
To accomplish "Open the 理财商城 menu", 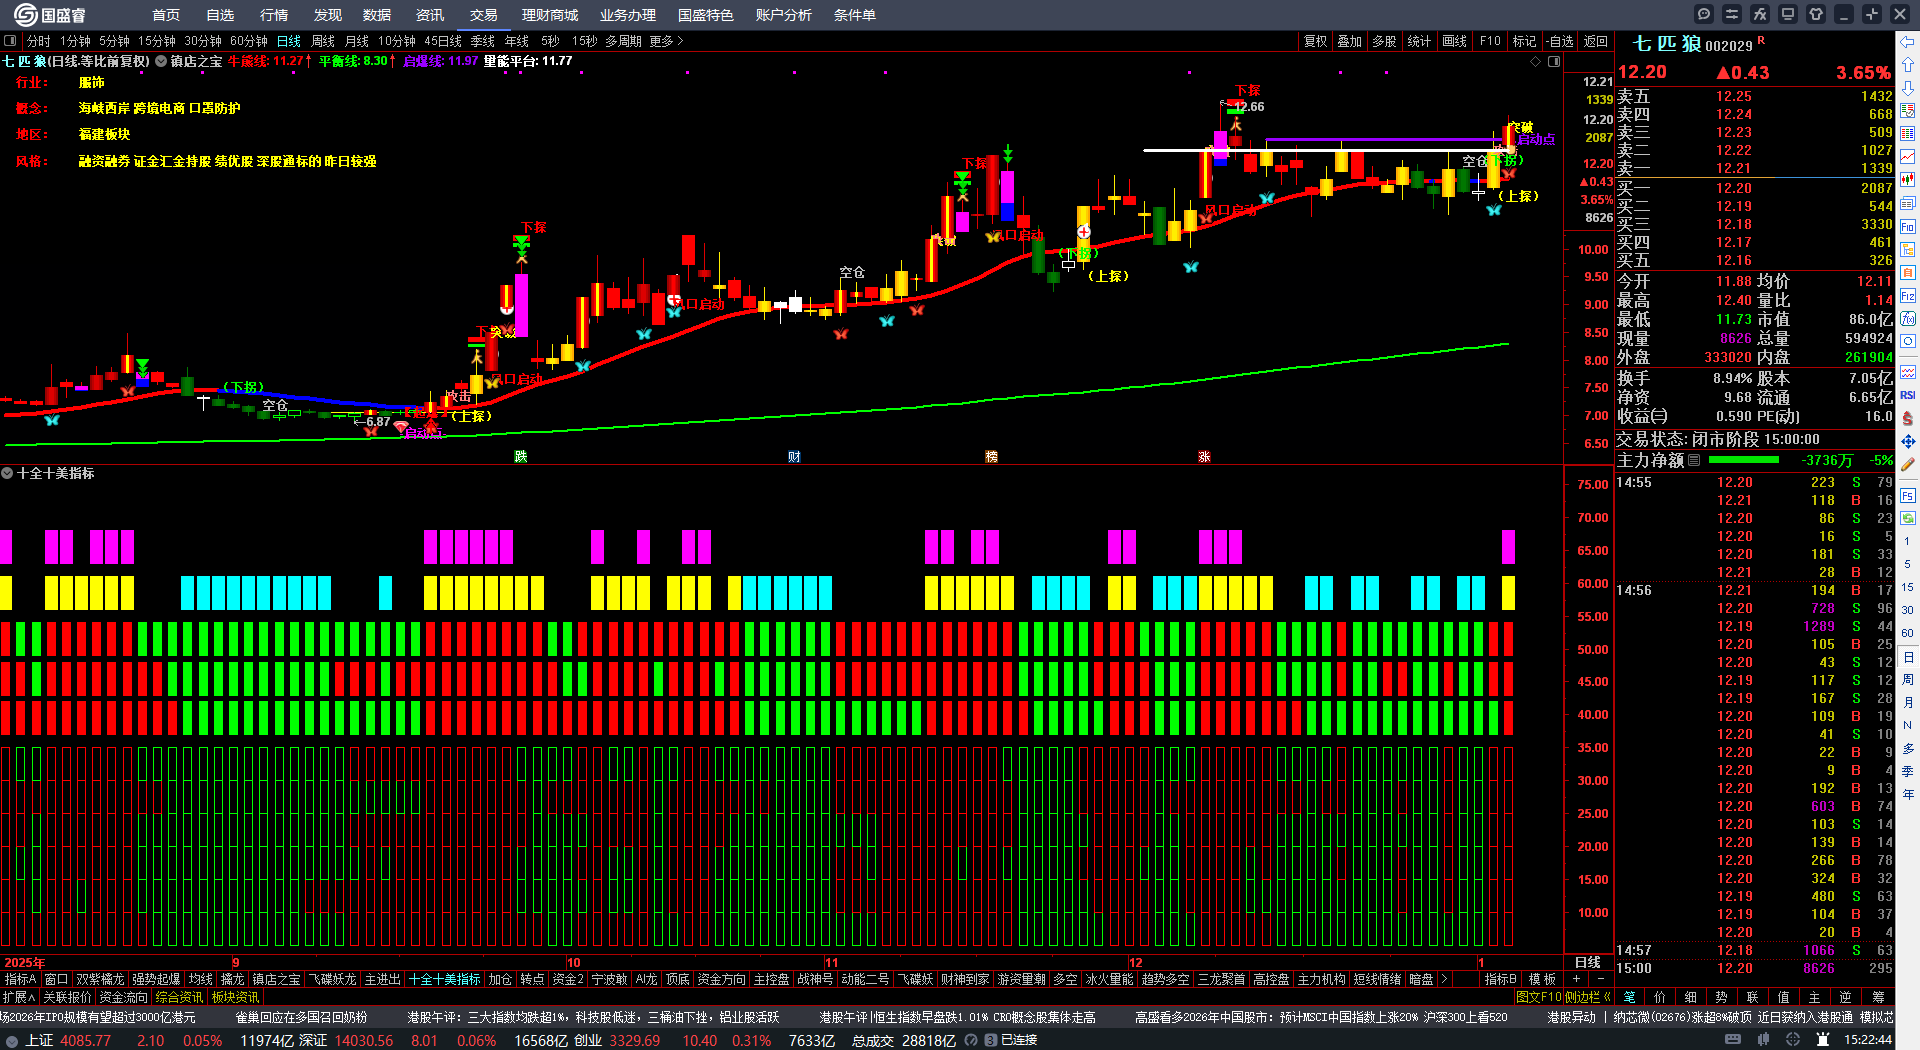I will (550, 15).
